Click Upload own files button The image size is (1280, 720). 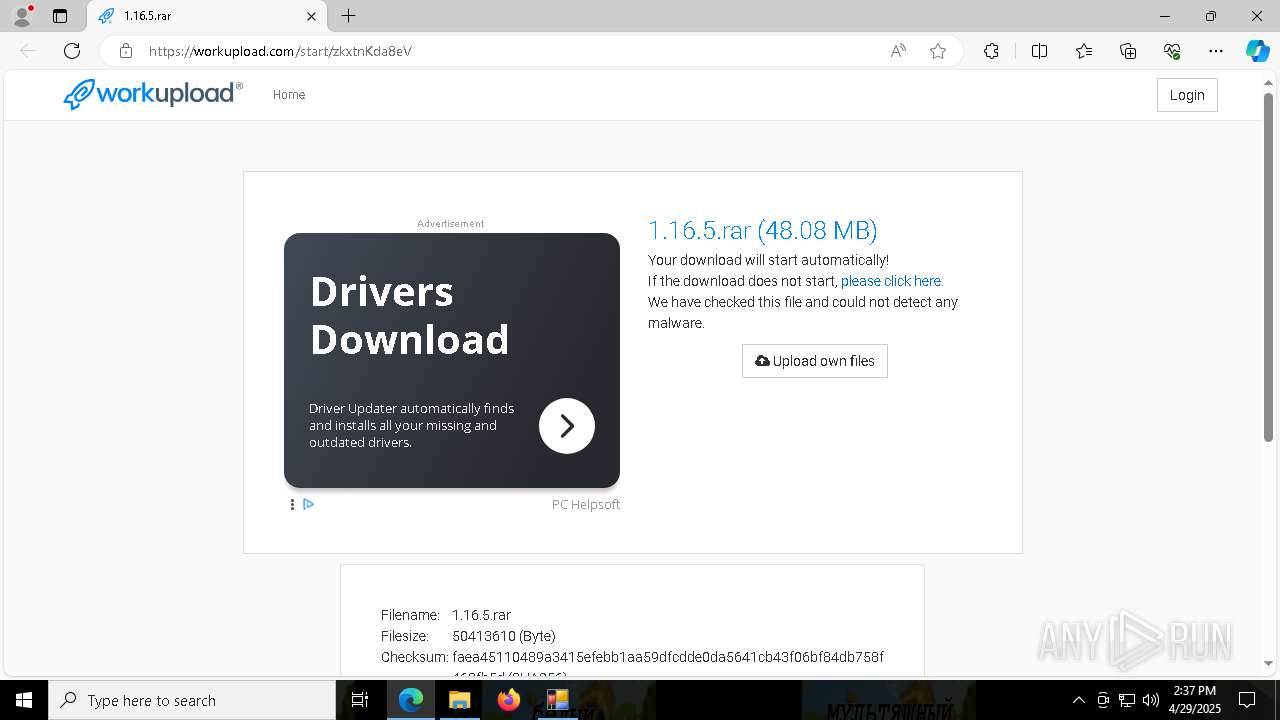[x=815, y=361]
